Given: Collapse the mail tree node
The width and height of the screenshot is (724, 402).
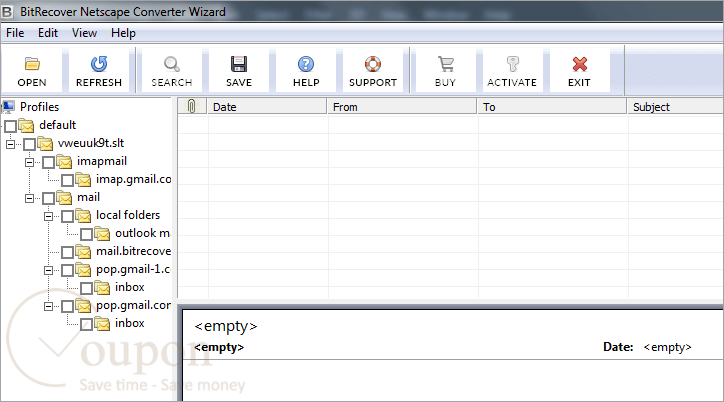Looking at the screenshot, I should pyautogui.click(x=29, y=198).
